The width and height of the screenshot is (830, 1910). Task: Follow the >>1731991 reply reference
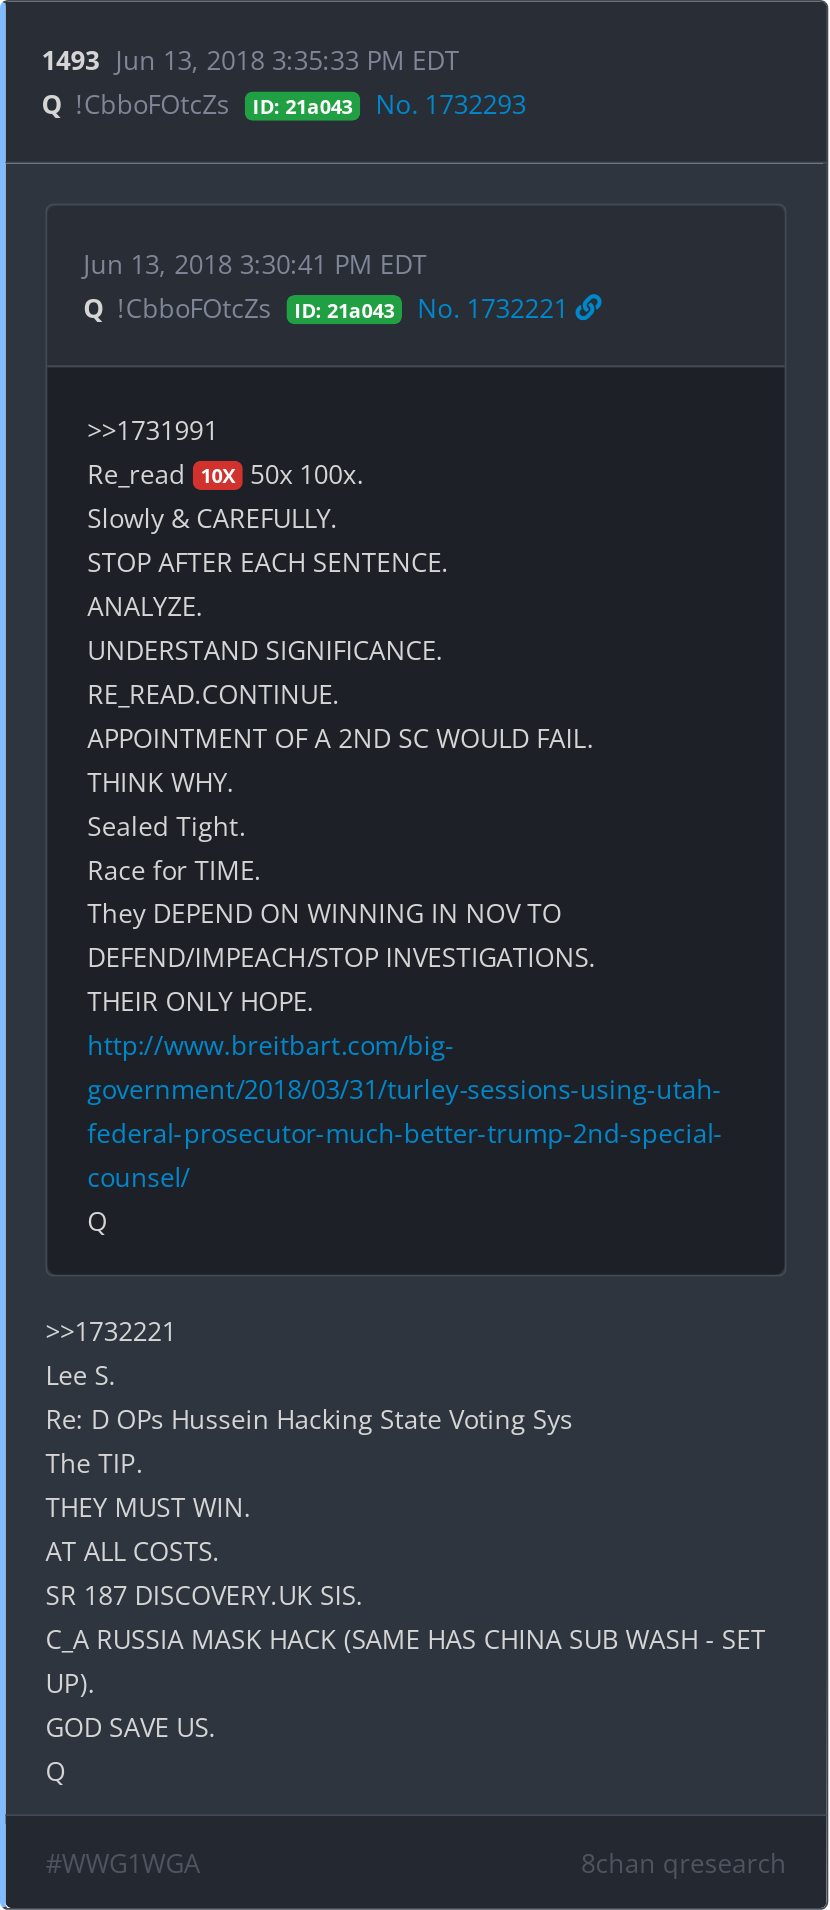click(x=152, y=431)
